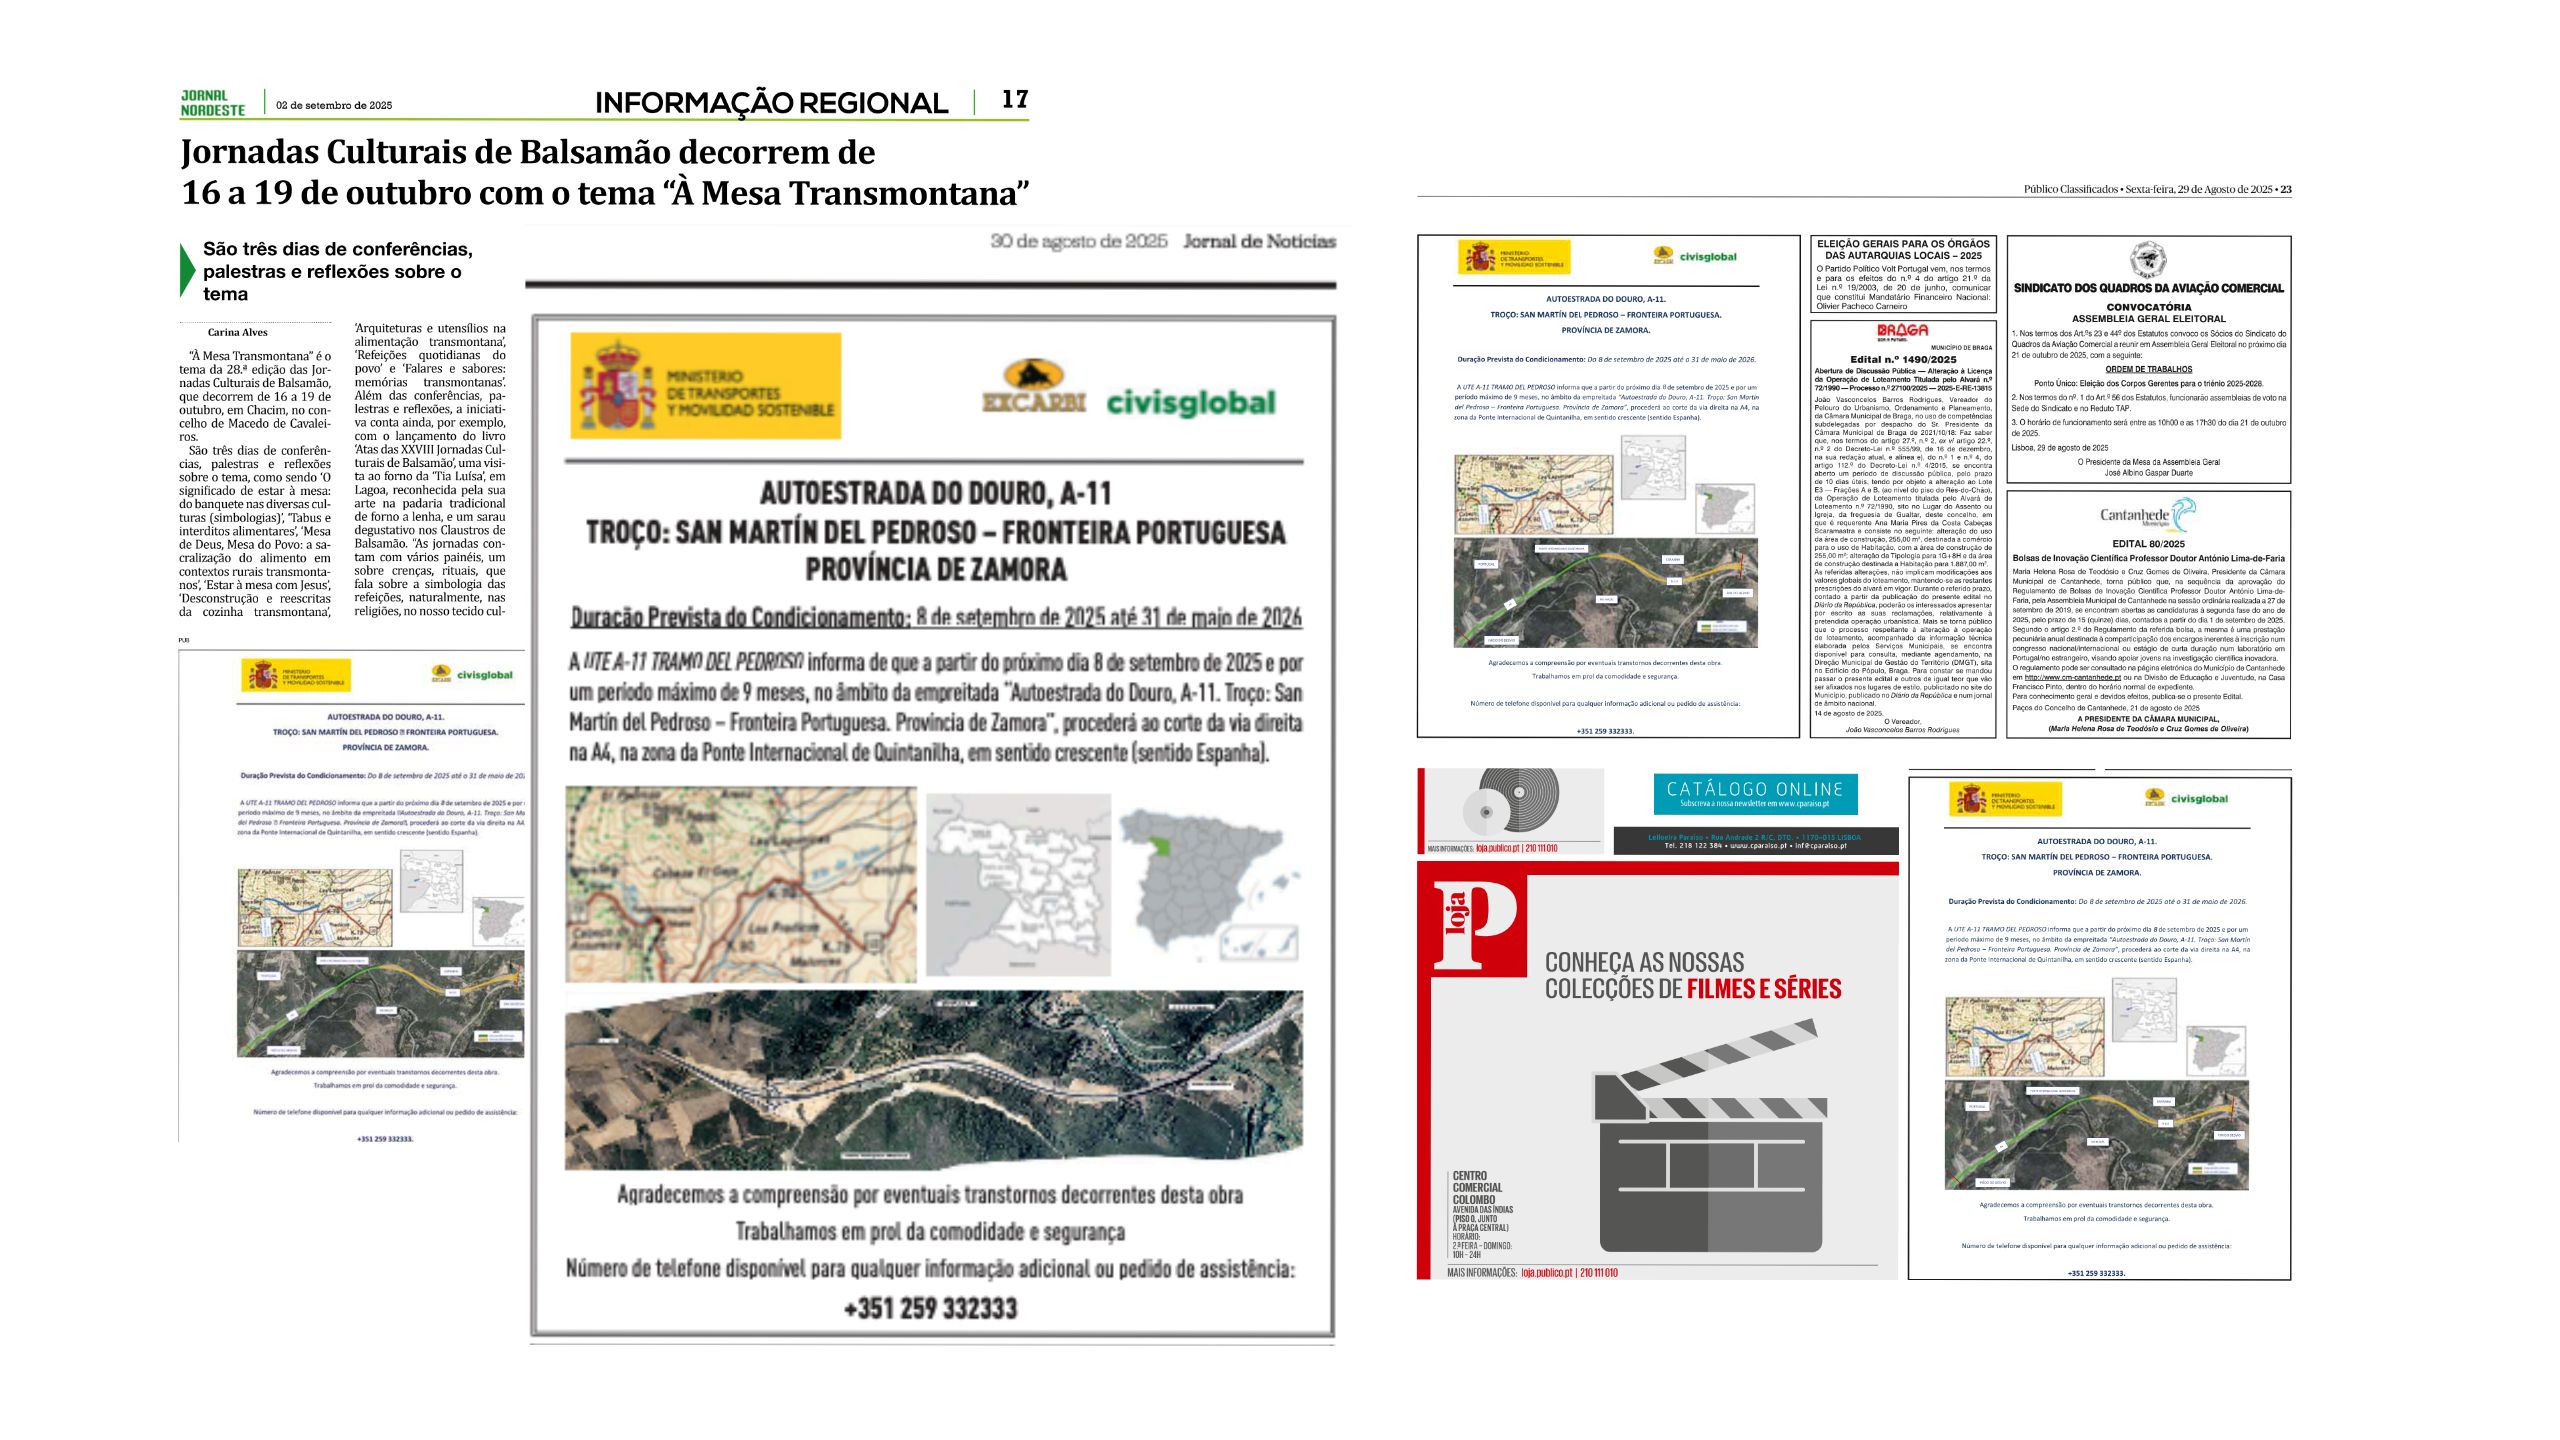
Task: Click the civisglobal logo in the ad below the Cantanhede edital
Action: click(2199, 799)
